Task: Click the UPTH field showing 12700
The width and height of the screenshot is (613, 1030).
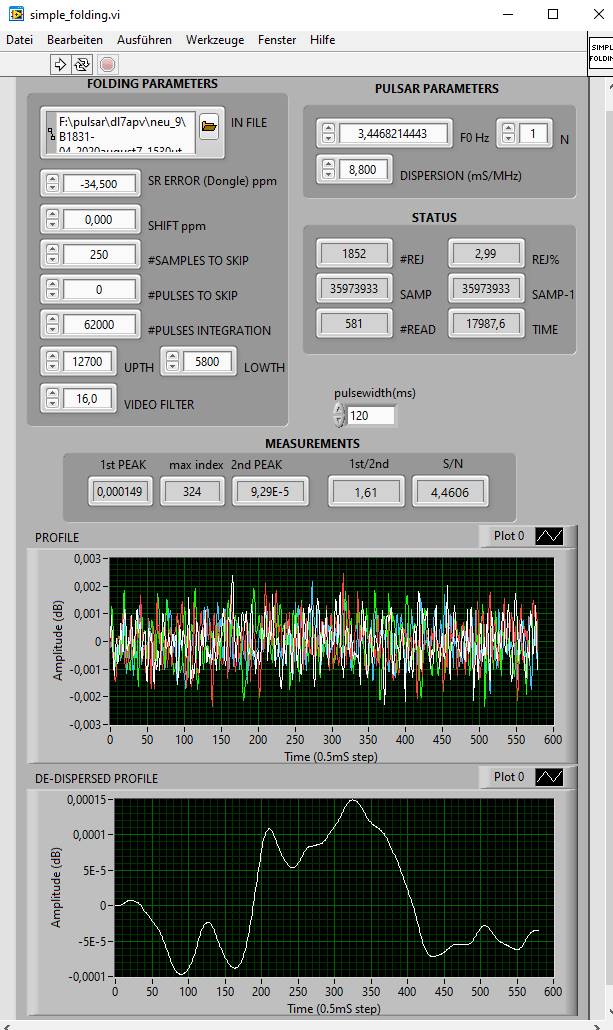Action: point(87,361)
